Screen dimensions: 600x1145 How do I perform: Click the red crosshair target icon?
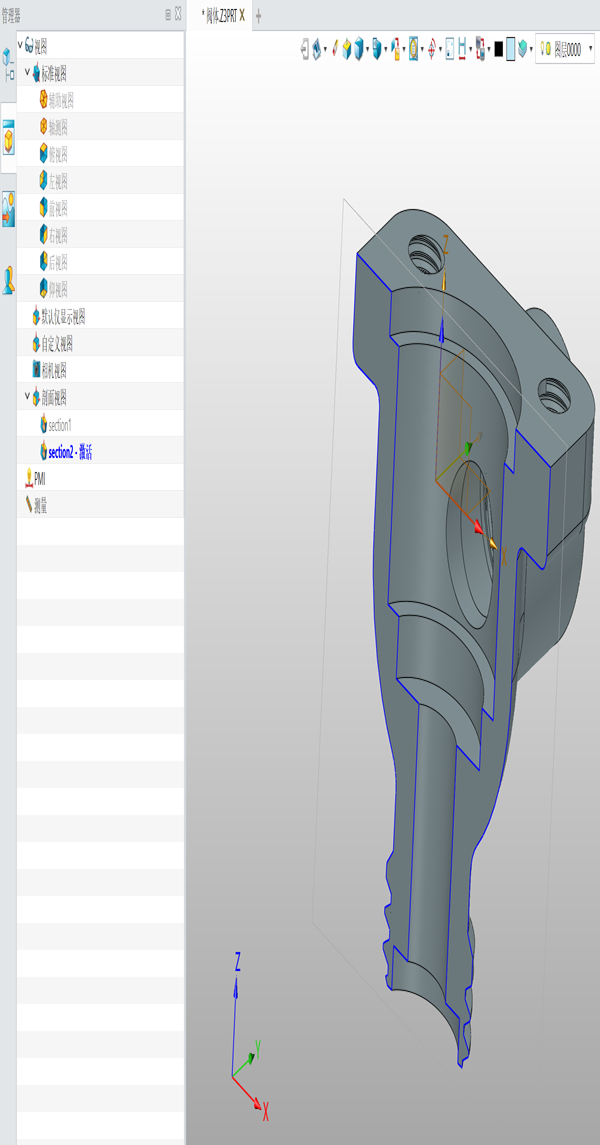coord(431,49)
